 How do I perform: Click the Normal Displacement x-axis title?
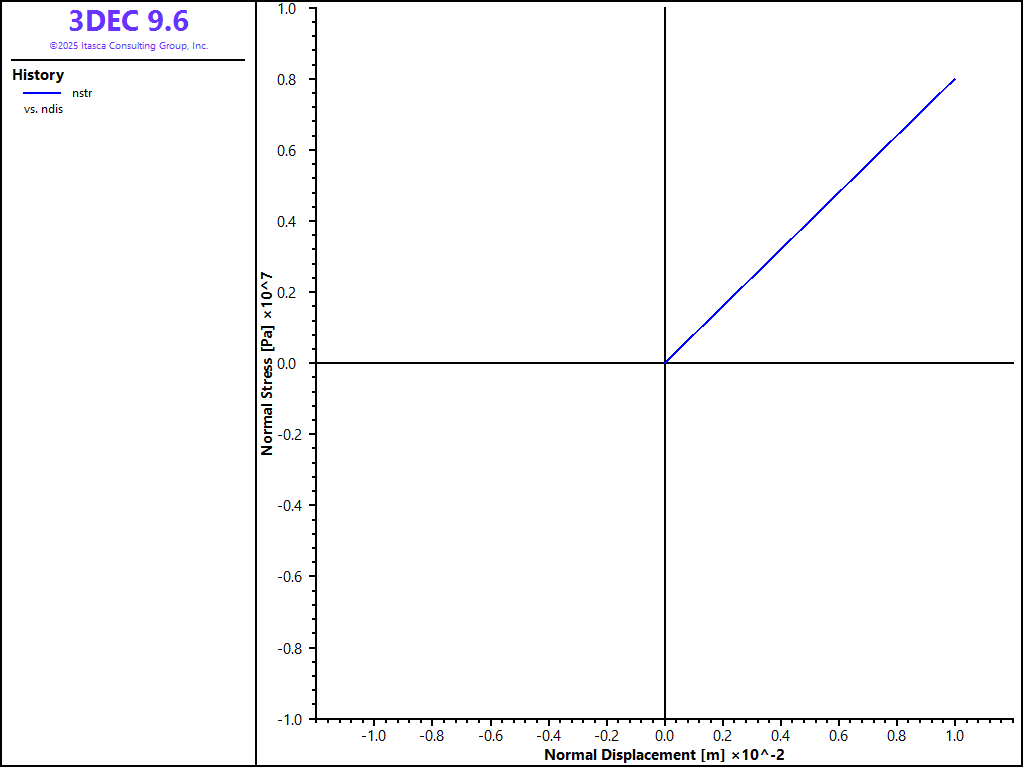point(663,755)
